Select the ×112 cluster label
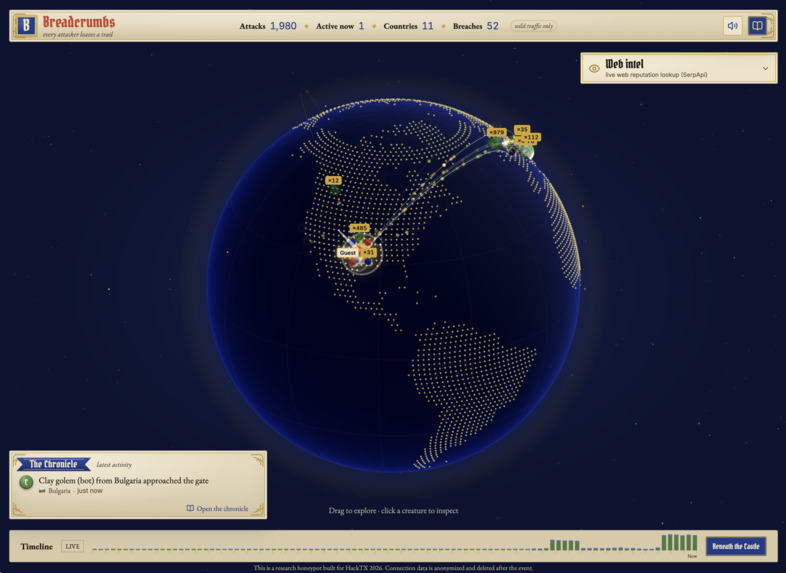 coord(531,137)
